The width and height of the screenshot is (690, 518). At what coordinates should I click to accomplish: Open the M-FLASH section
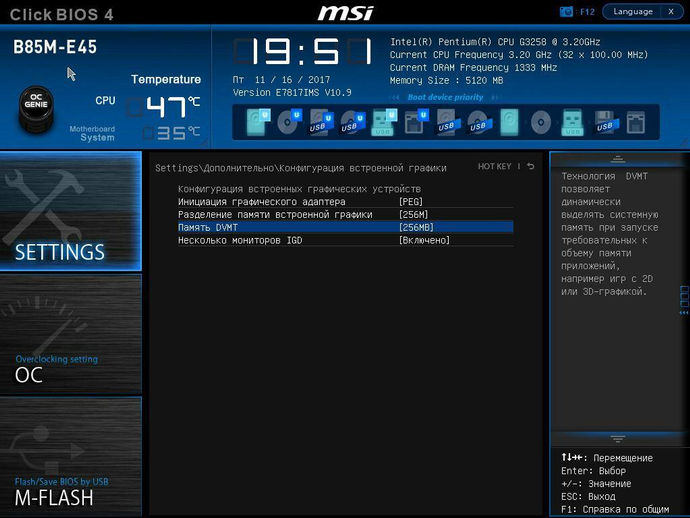[x=71, y=456]
